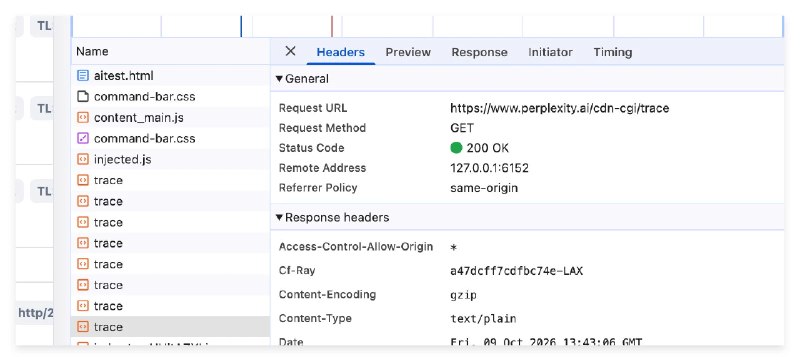Open the Preview tab

(408, 52)
